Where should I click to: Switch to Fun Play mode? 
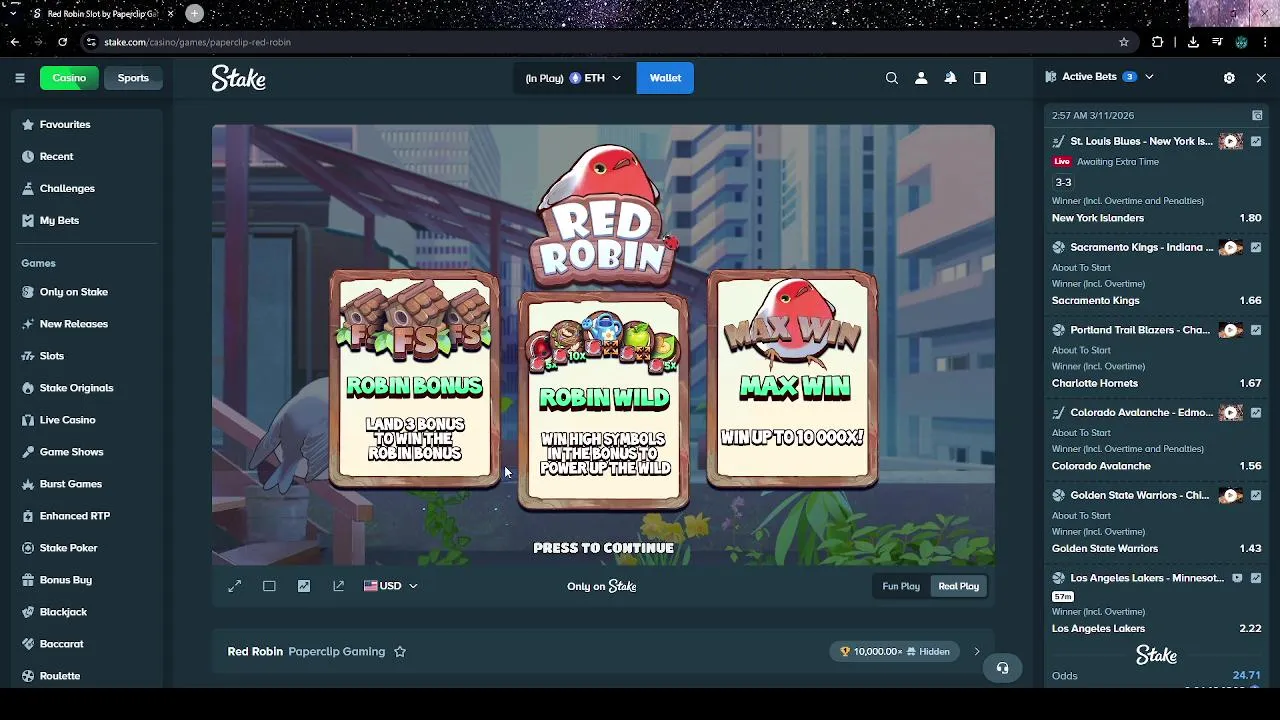pos(901,586)
